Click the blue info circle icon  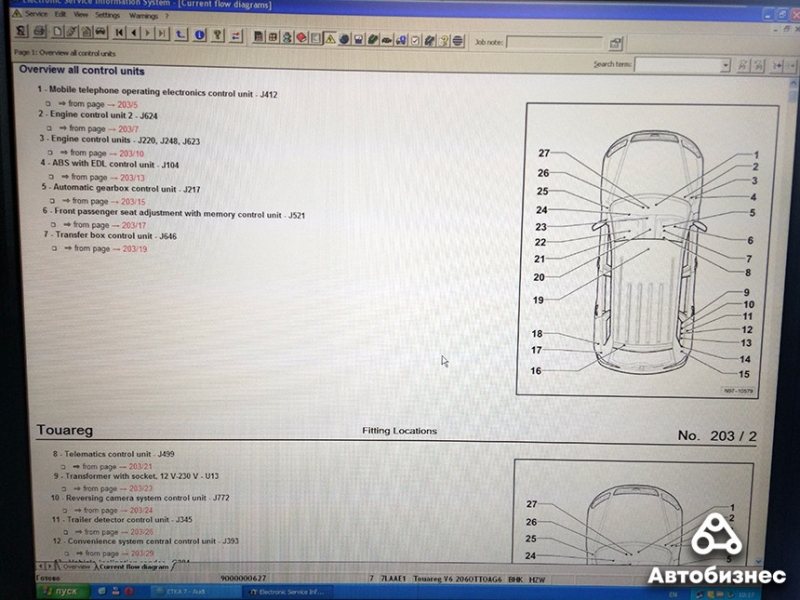click(x=199, y=35)
